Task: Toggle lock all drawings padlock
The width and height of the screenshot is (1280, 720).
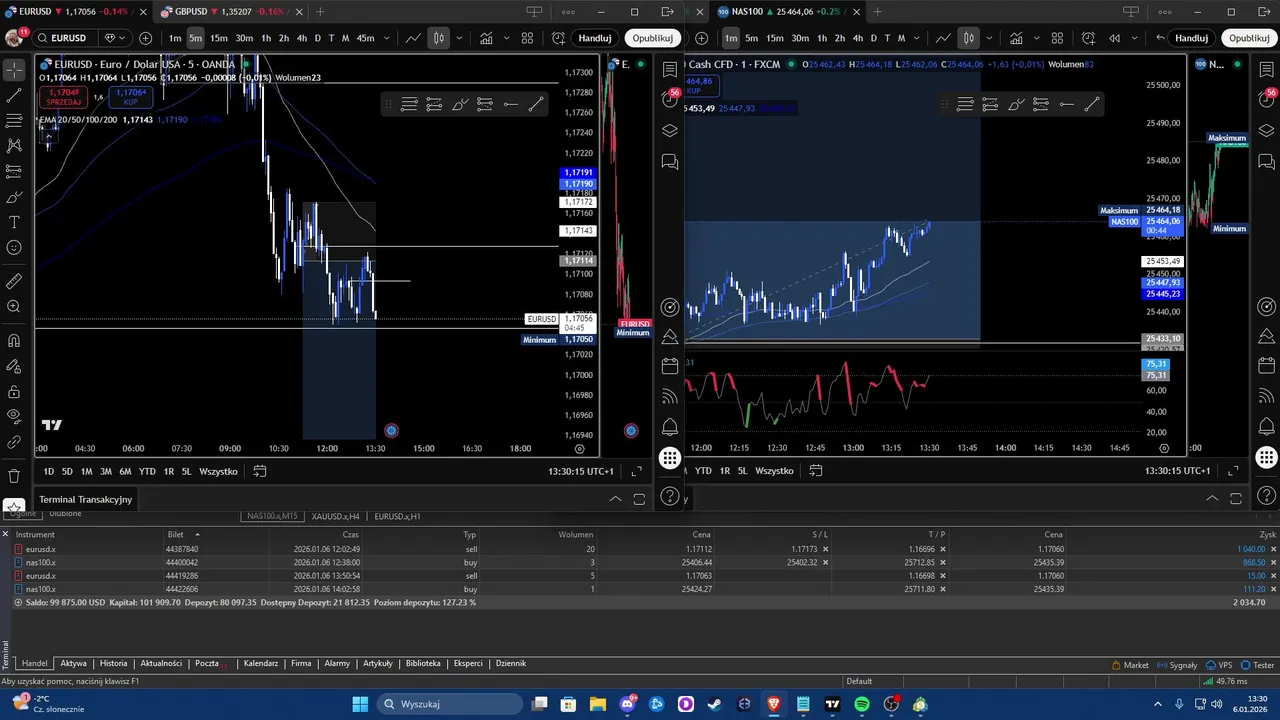Action: click(x=14, y=392)
